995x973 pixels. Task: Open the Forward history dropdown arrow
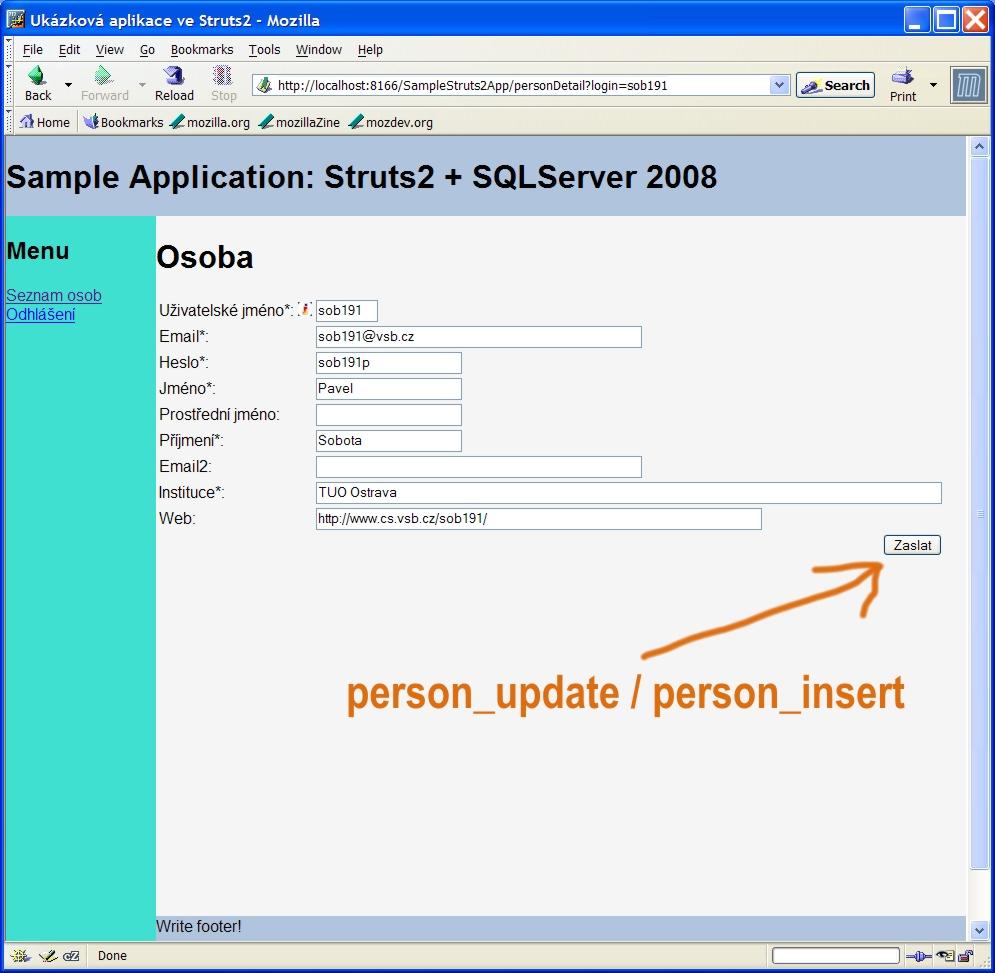(x=142, y=84)
